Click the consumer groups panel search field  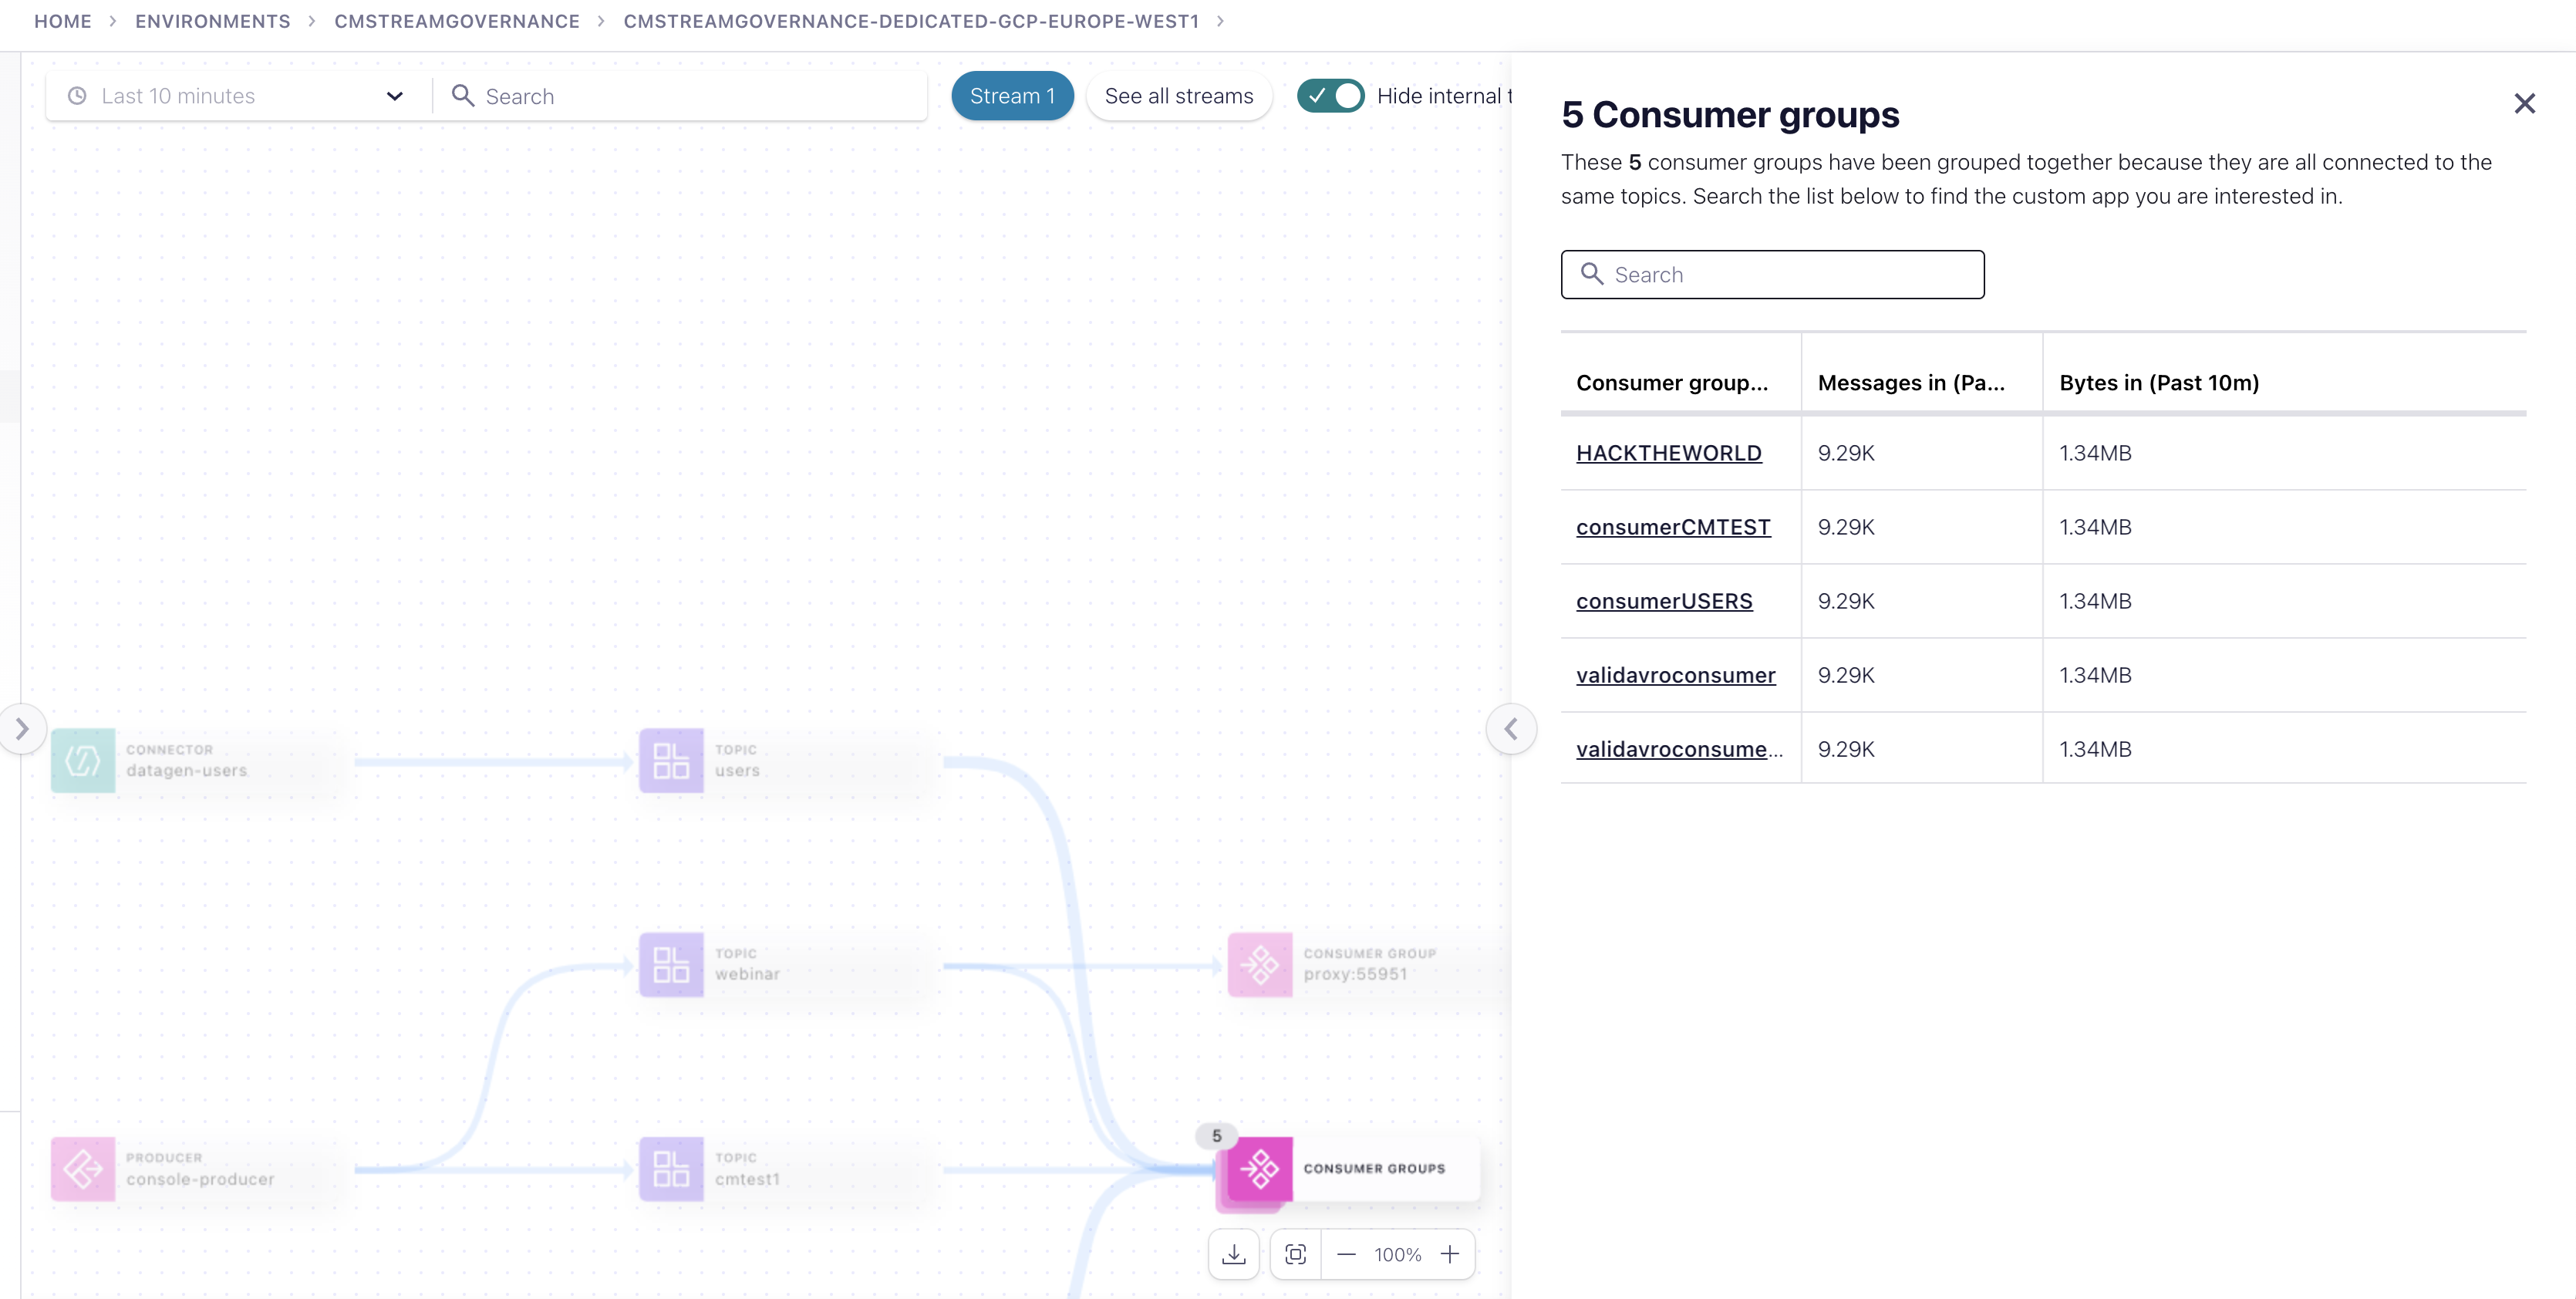[x=1772, y=275]
